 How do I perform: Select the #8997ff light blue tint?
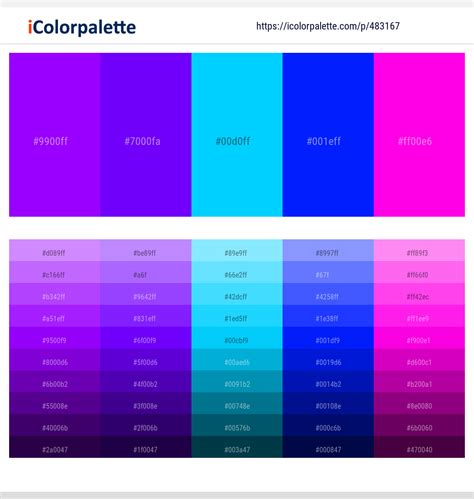click(x=328, y=250)
